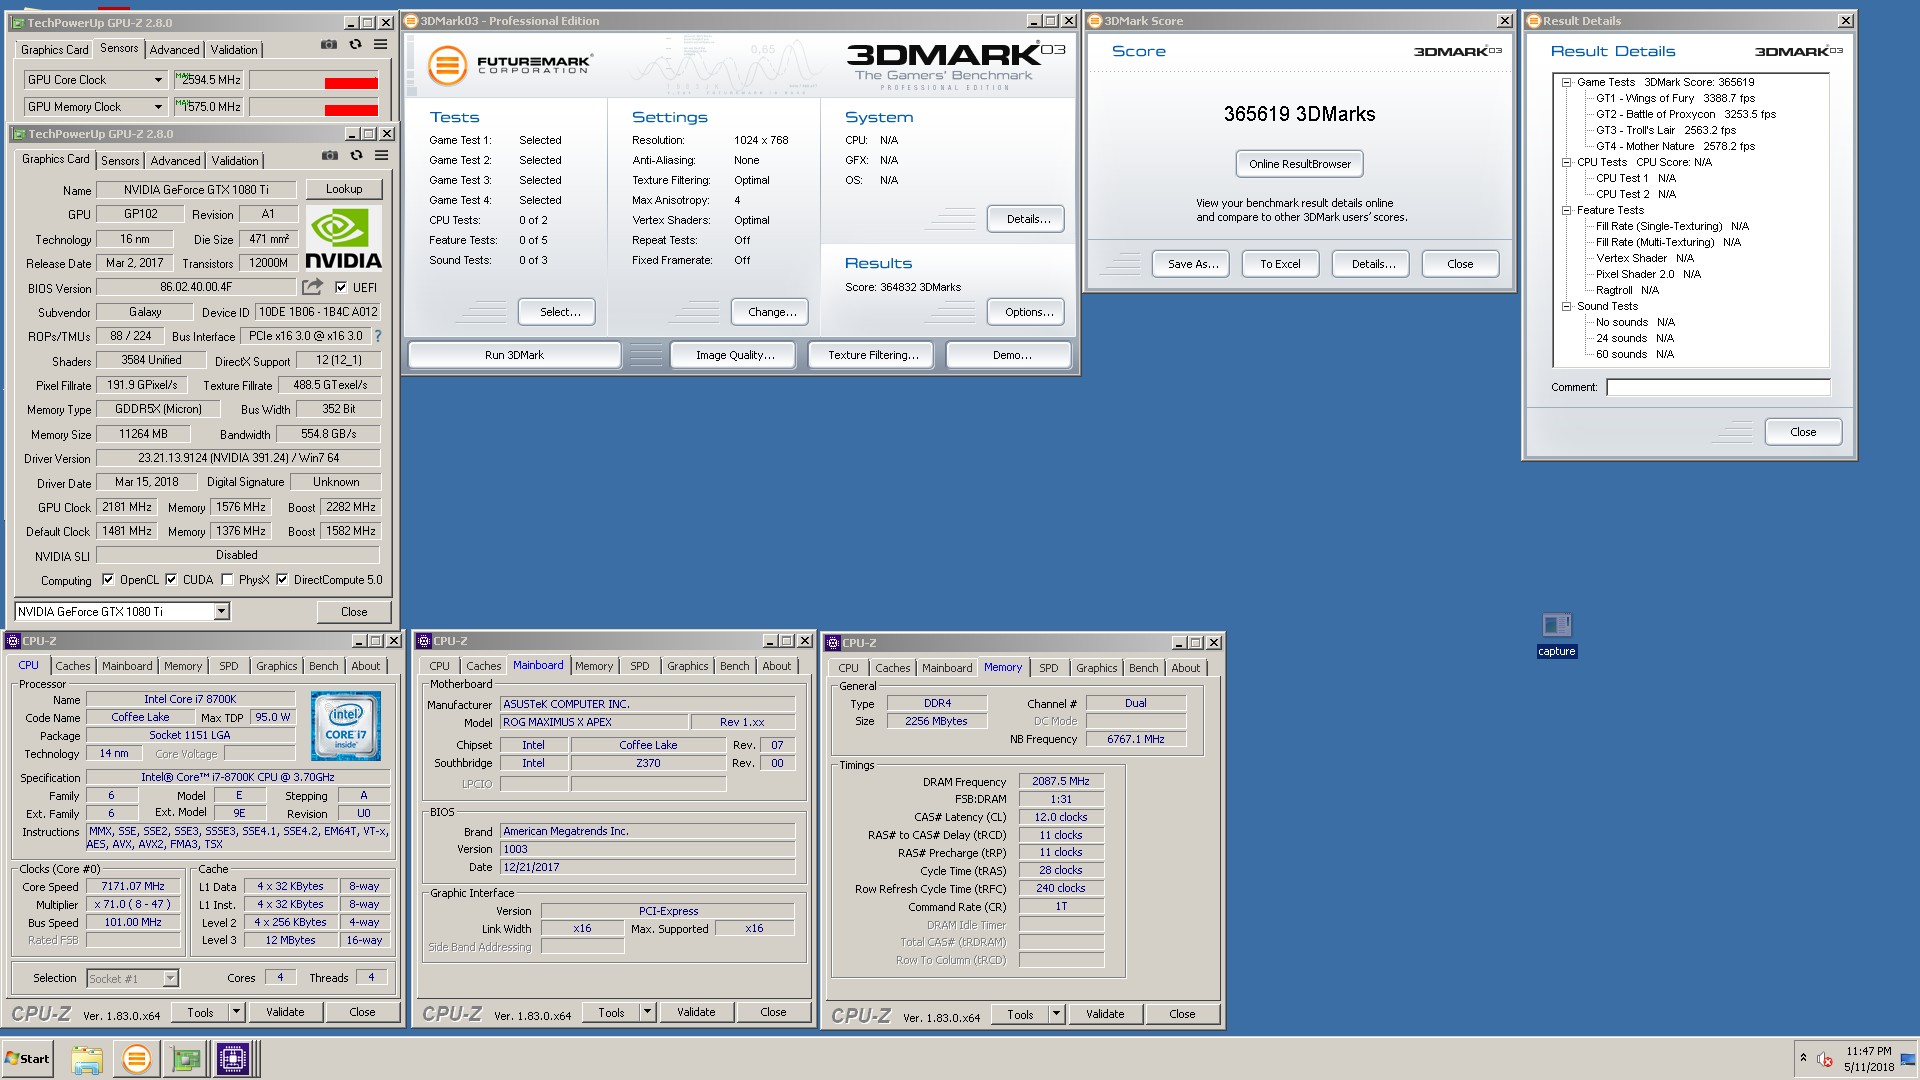Click BIOS share/export icon in GPU-Z
Viewport: 1920px width, 1080px height.
313,287
